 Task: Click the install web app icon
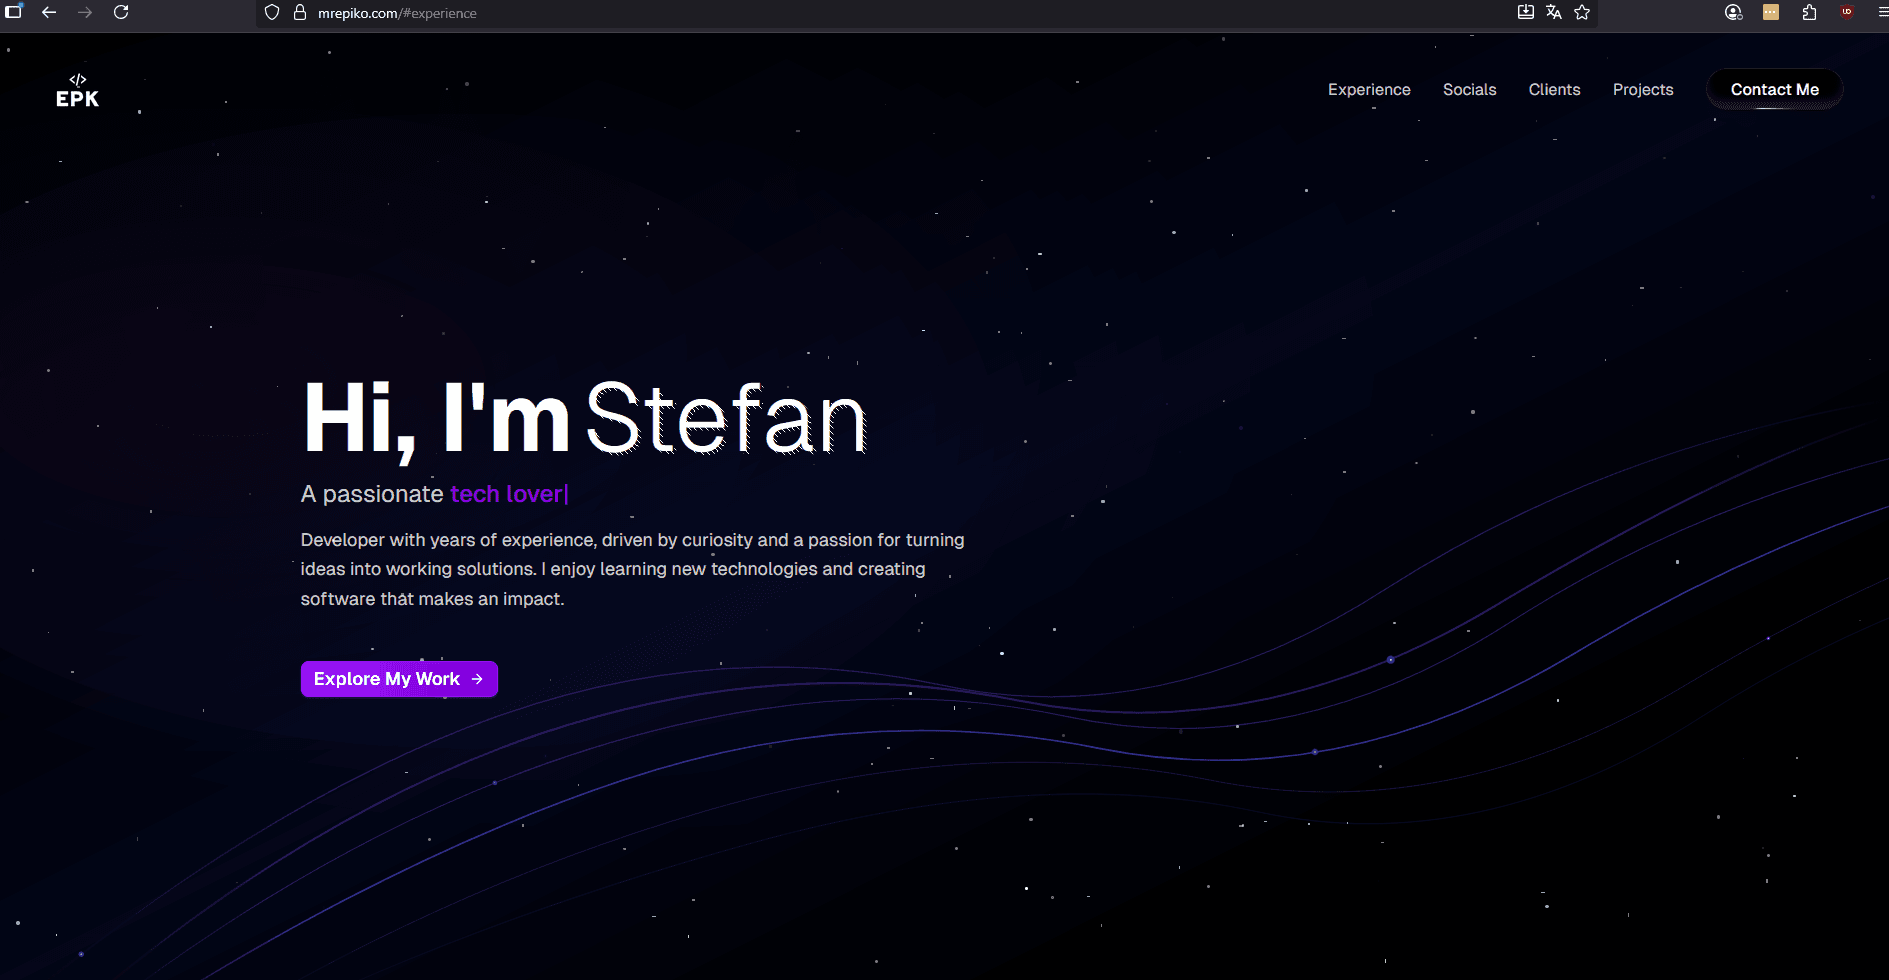point(1526,13)
